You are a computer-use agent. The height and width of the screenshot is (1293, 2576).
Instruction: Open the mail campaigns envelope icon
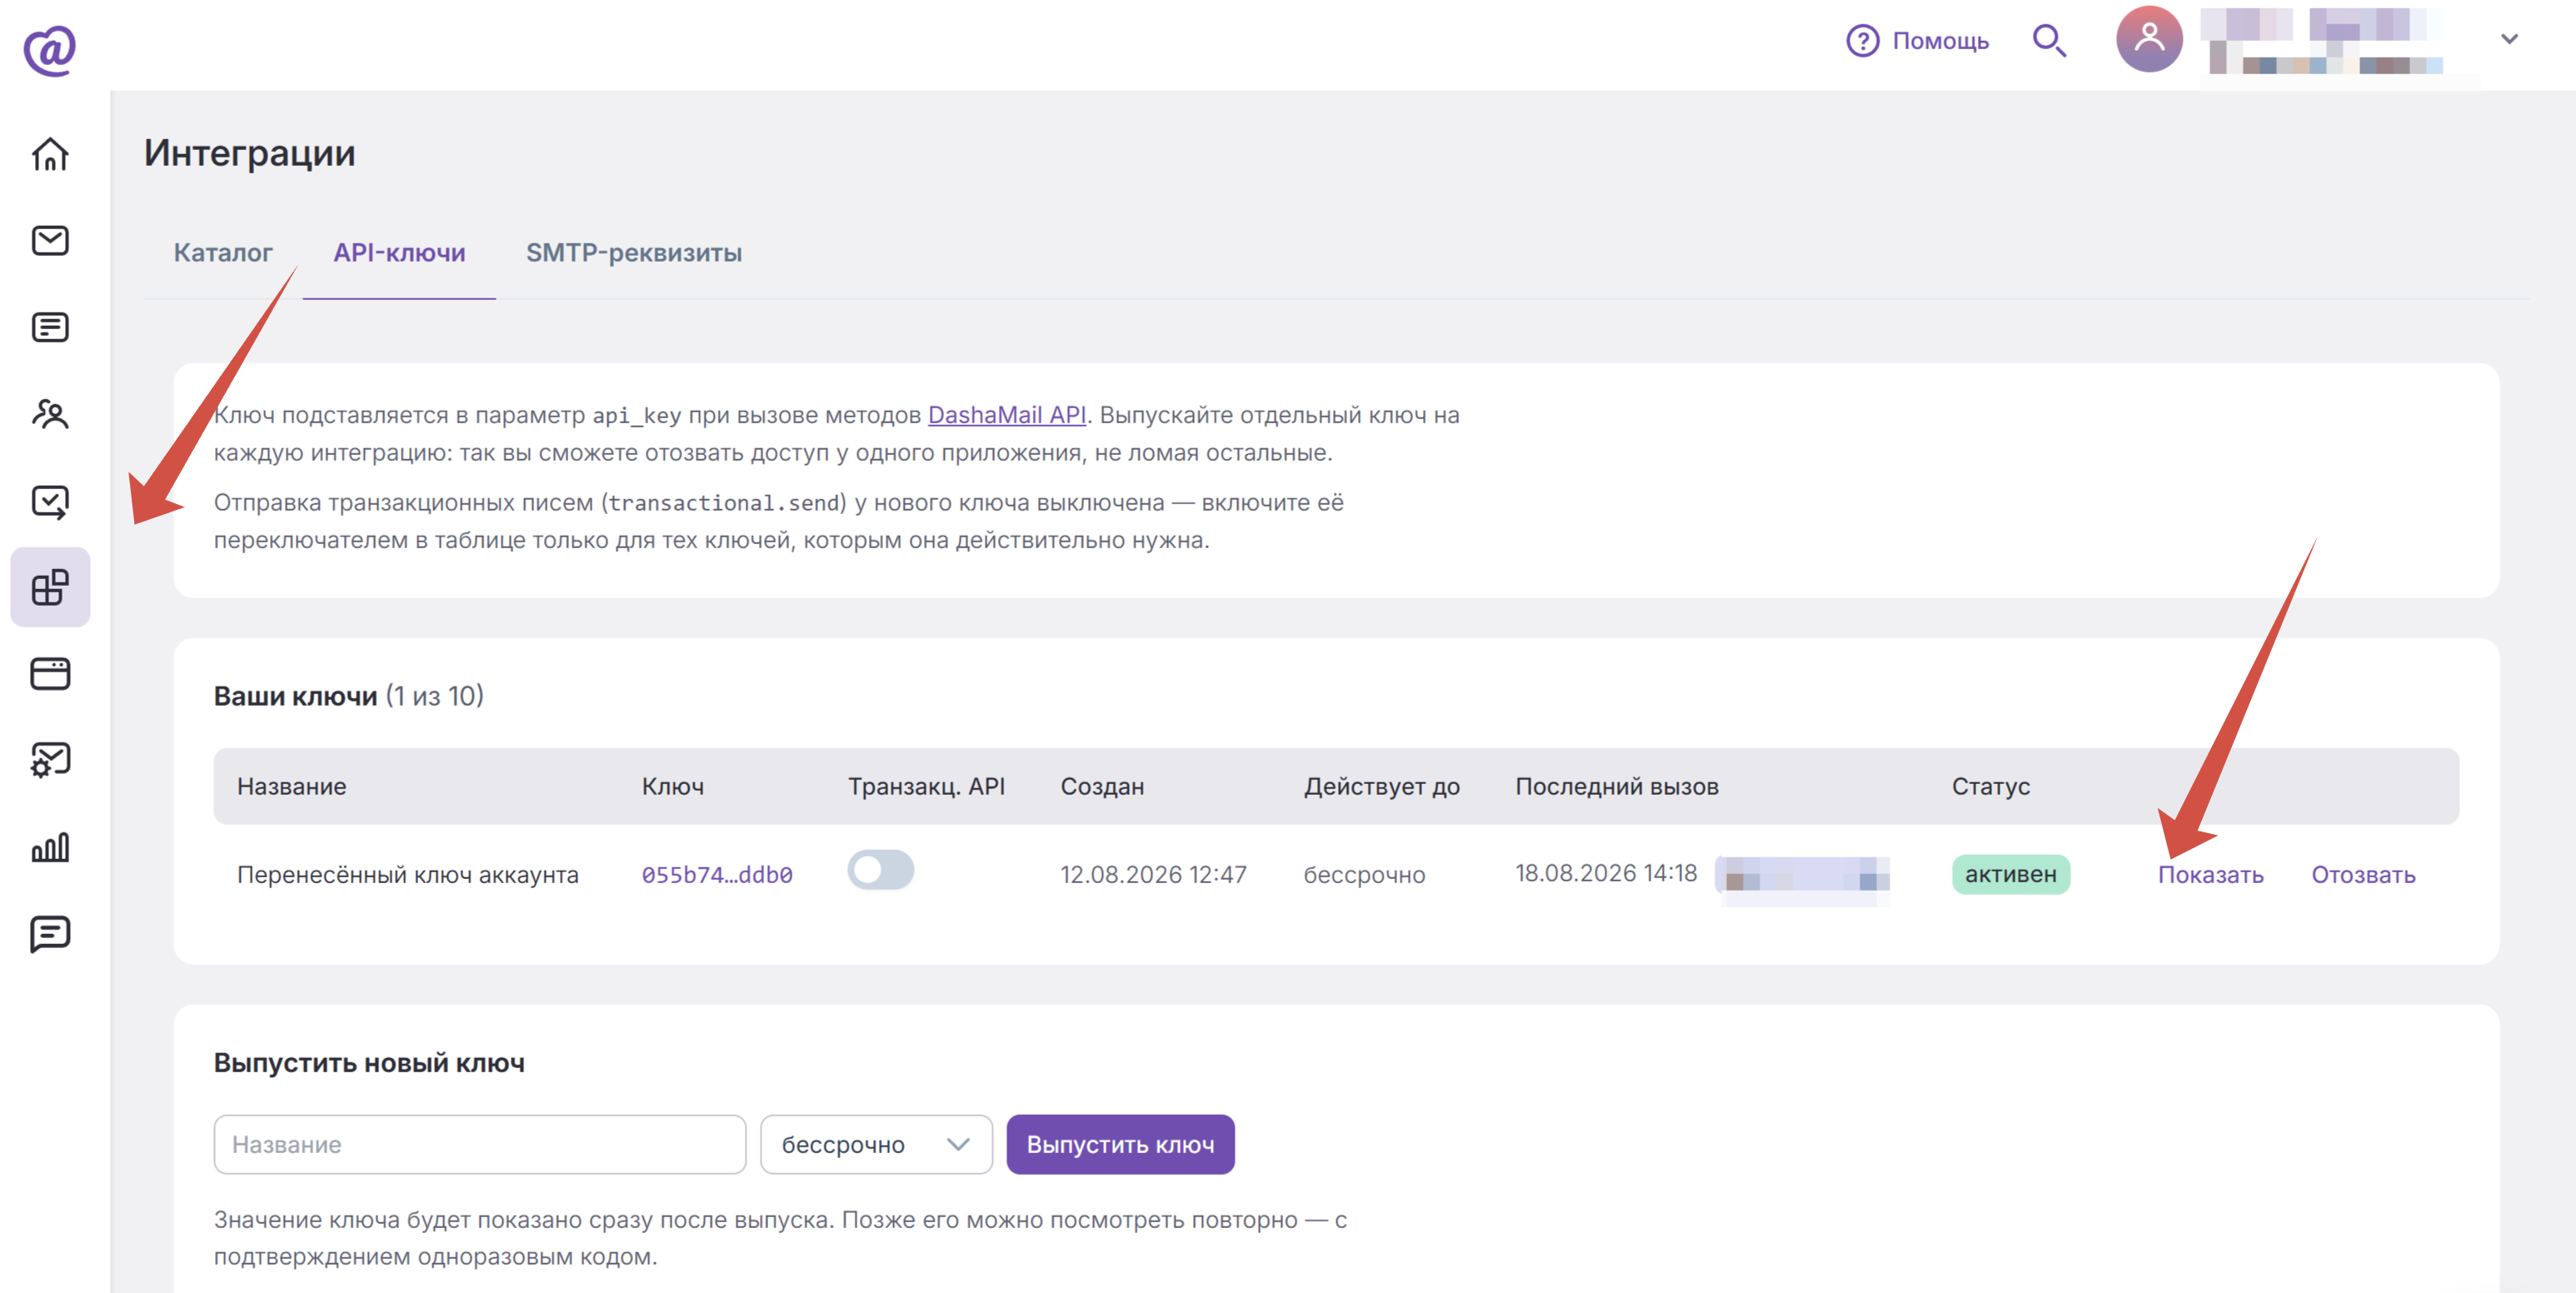[x=50, y=240]
